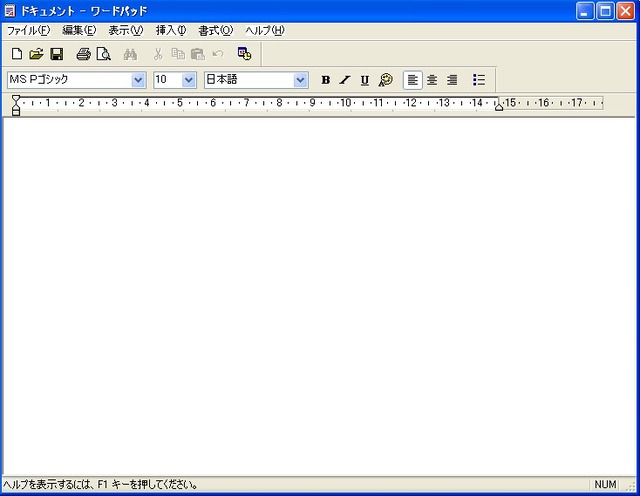Click the Paste clipboard icon
Screen dimensions: 640x496
[198, 53]
